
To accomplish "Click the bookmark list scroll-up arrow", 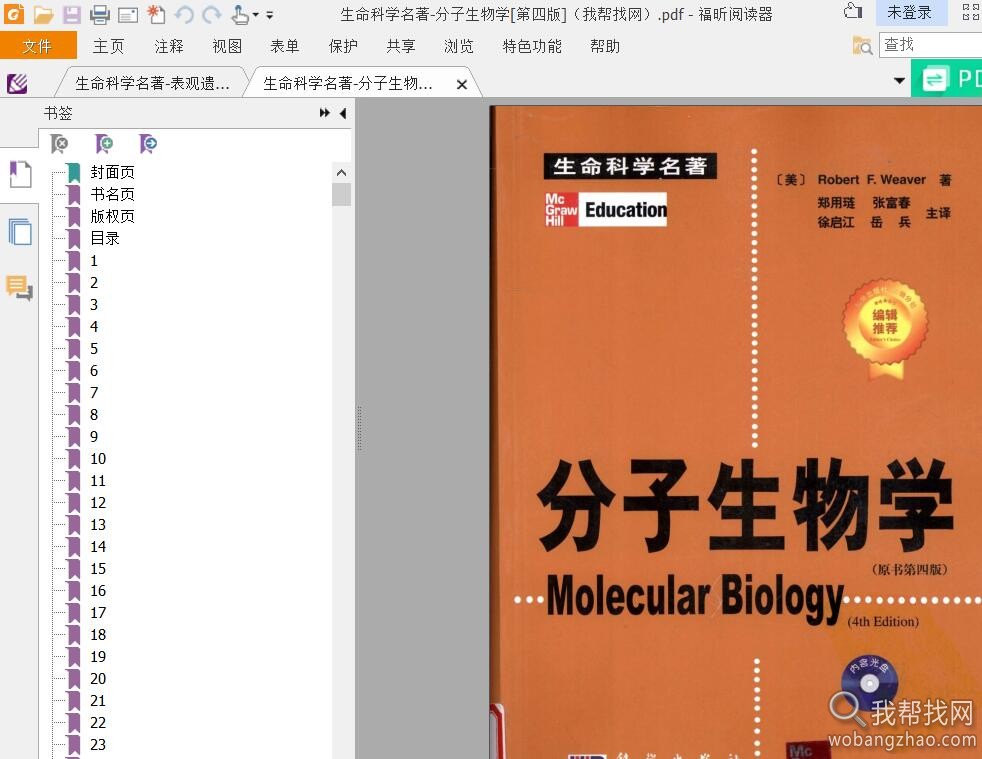I will pyautogui.click(x=341, y=172).
